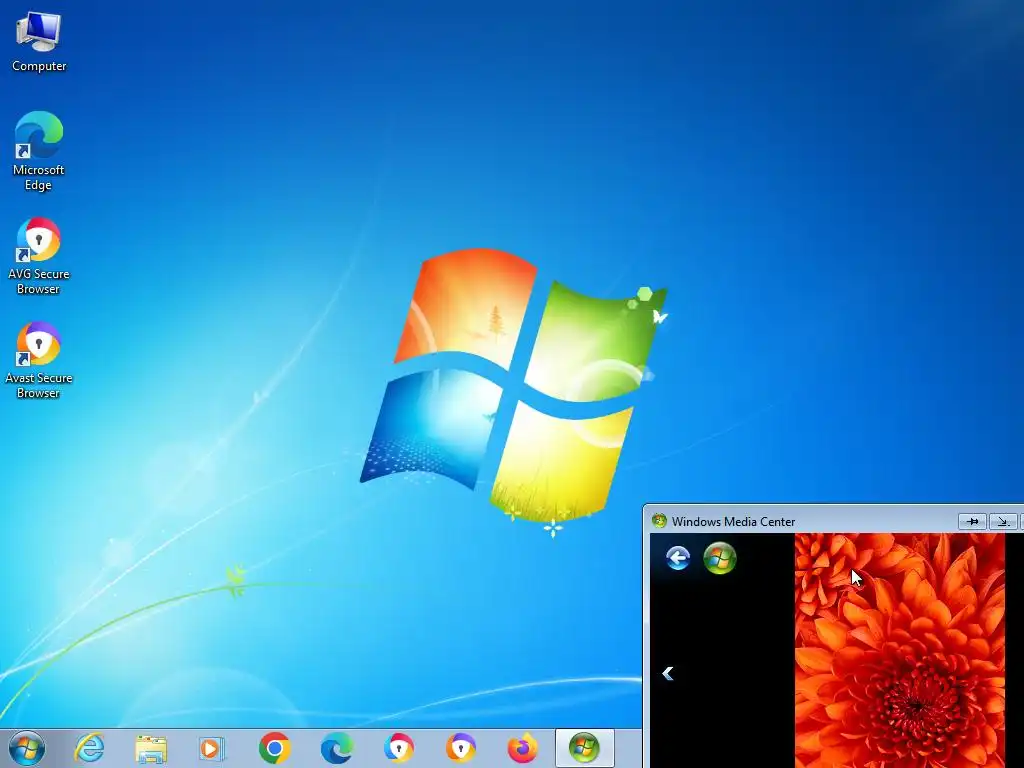
Task: Select the Microsoft Edge desktop shortcut
Action: 39,151
